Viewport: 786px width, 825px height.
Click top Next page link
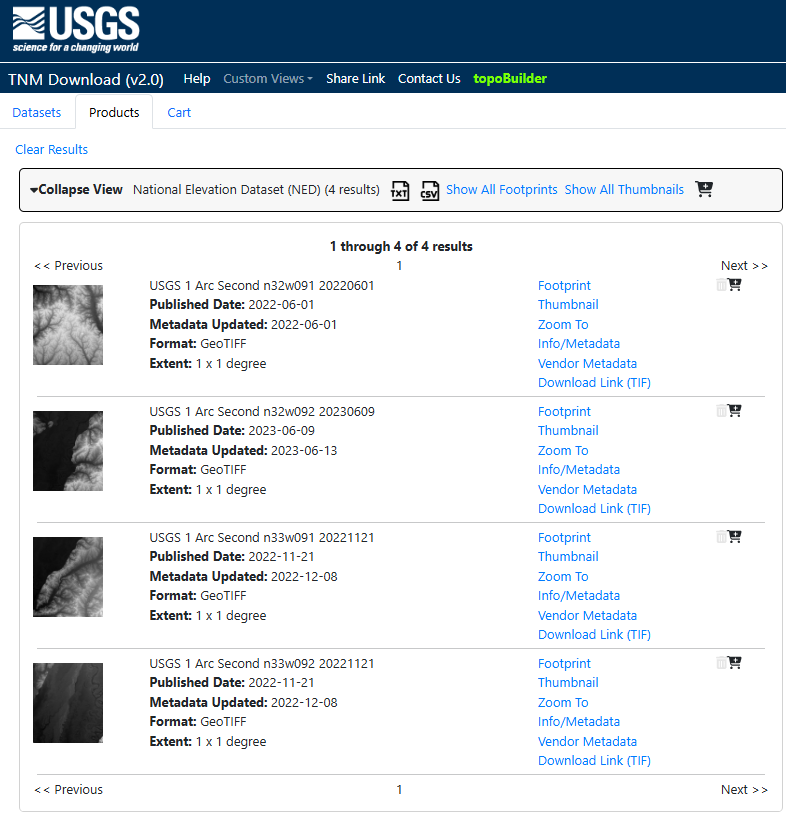(744, 266)
